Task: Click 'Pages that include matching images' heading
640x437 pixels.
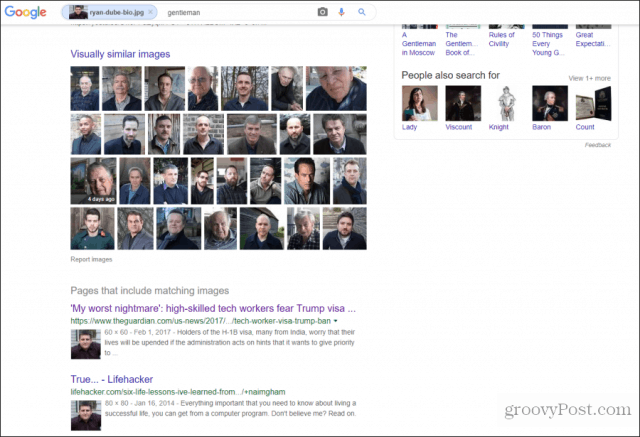Action: (x=150, y=291)
